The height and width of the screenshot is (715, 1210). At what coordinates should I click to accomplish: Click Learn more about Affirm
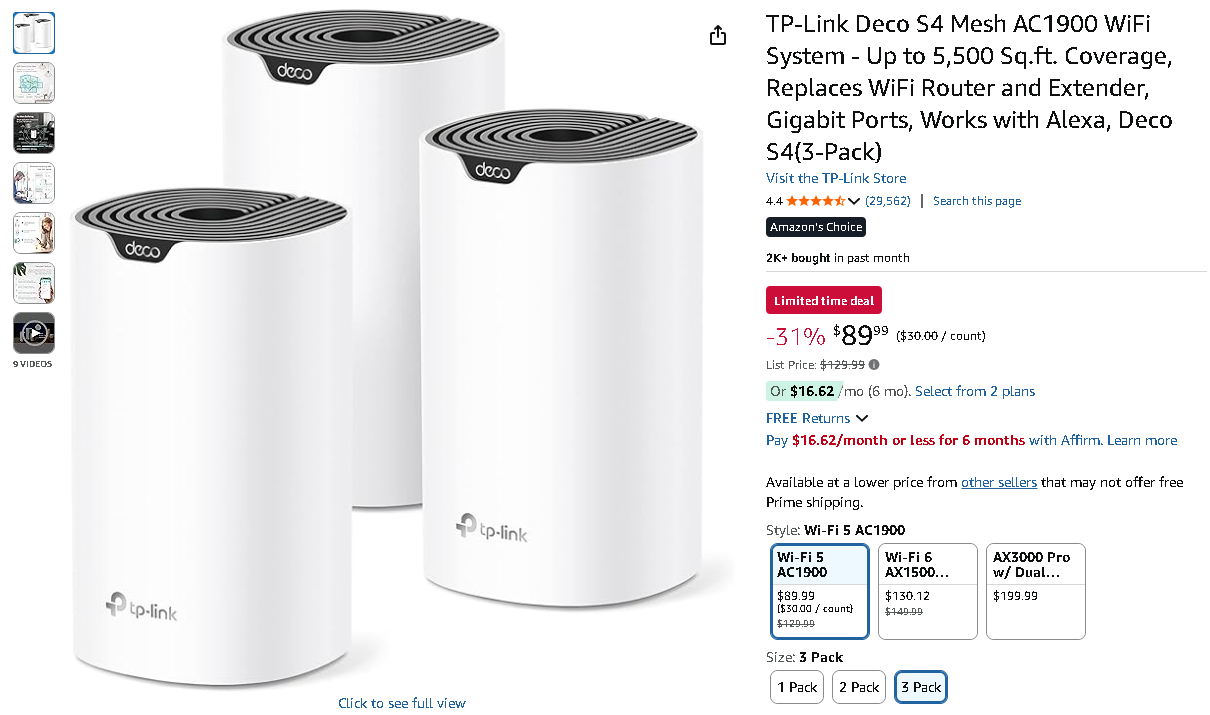click(x=1142, y=440)
